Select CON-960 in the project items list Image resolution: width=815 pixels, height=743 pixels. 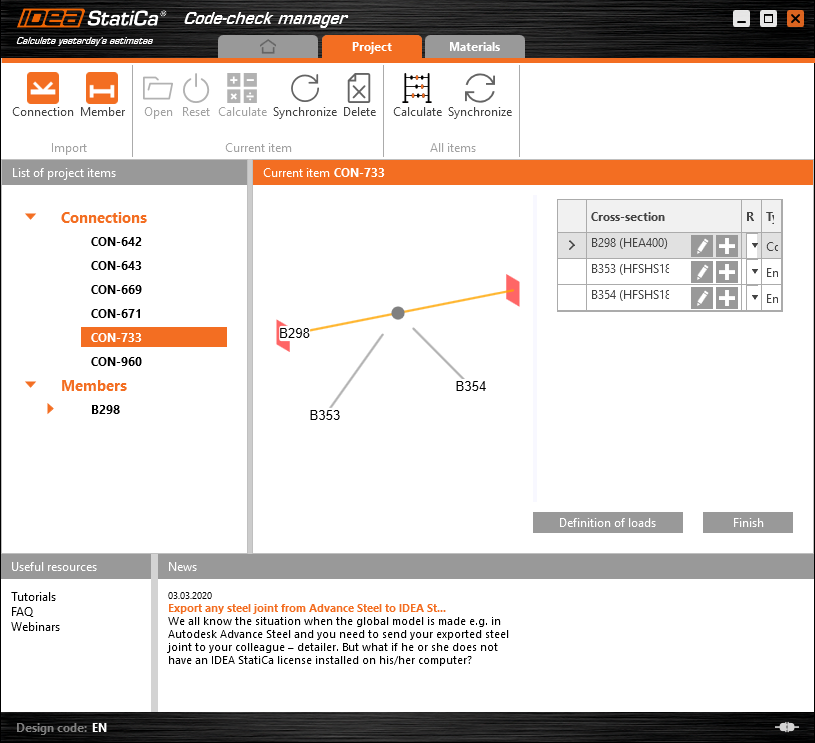click(x=117, y=361)
